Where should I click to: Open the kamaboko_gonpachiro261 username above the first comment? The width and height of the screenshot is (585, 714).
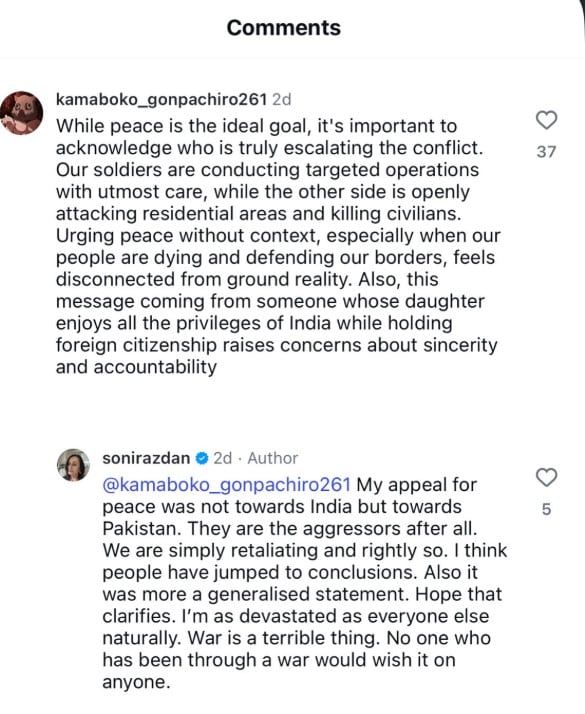[161, 99]
